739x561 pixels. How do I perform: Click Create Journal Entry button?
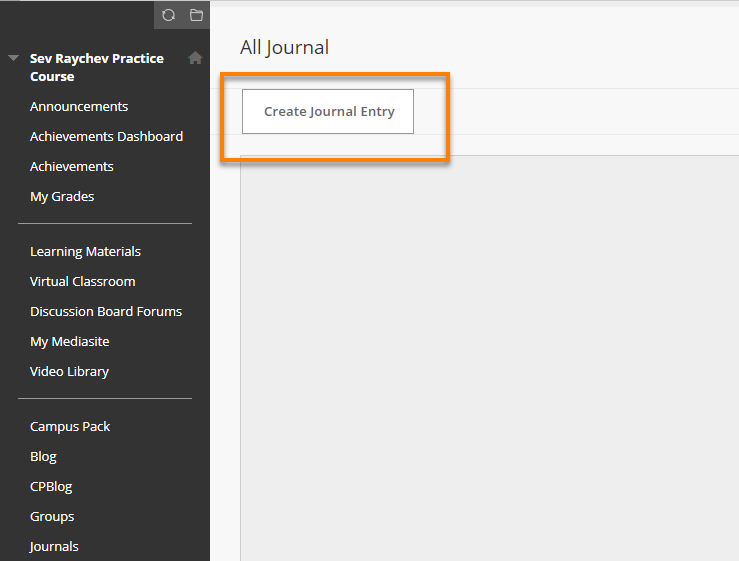328,111
